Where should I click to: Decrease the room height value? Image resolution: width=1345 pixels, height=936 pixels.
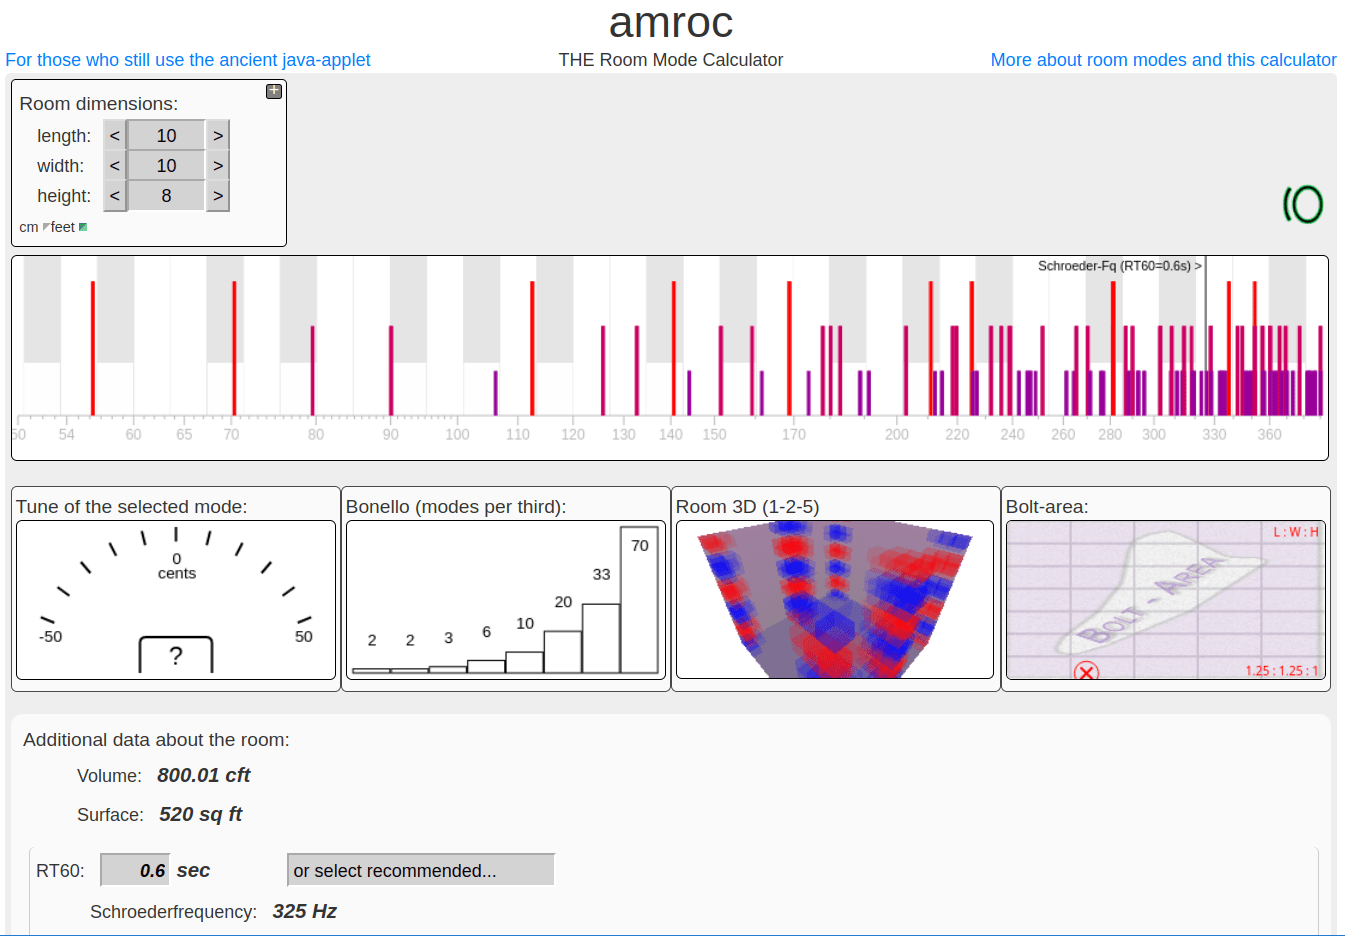pyautogui.click(x=115, y=195)
